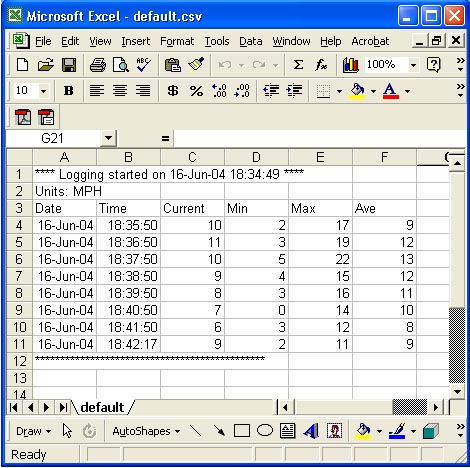Toggle Center alignment button
Image resolution: width=470 pixels, height=468 pixels.
pos(120,91)
